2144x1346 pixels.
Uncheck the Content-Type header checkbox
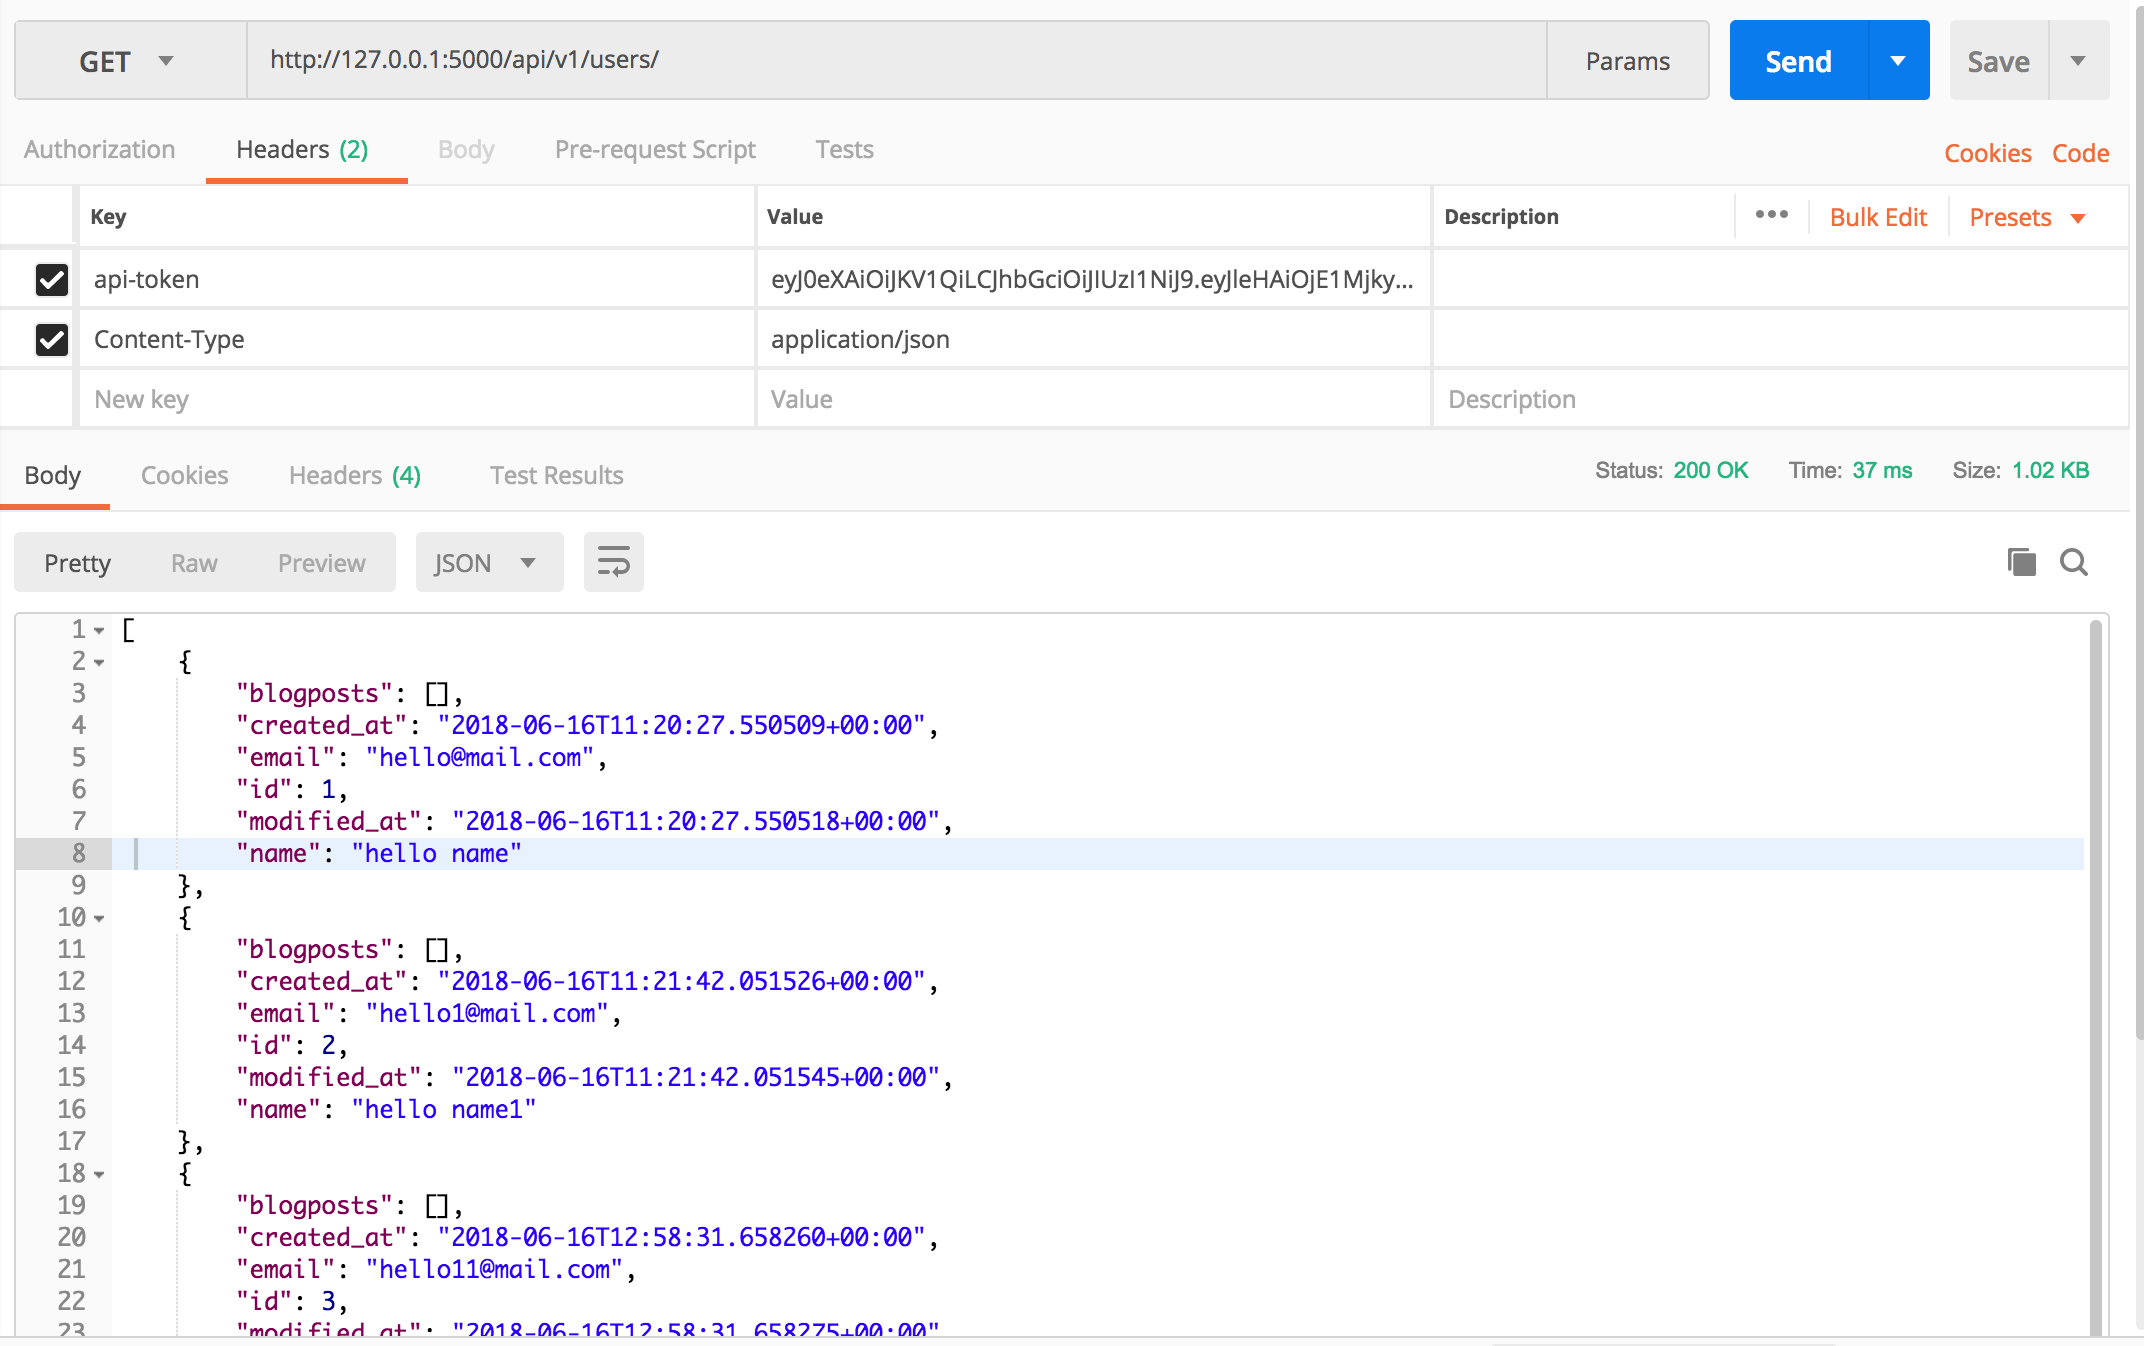coord(52,340)
